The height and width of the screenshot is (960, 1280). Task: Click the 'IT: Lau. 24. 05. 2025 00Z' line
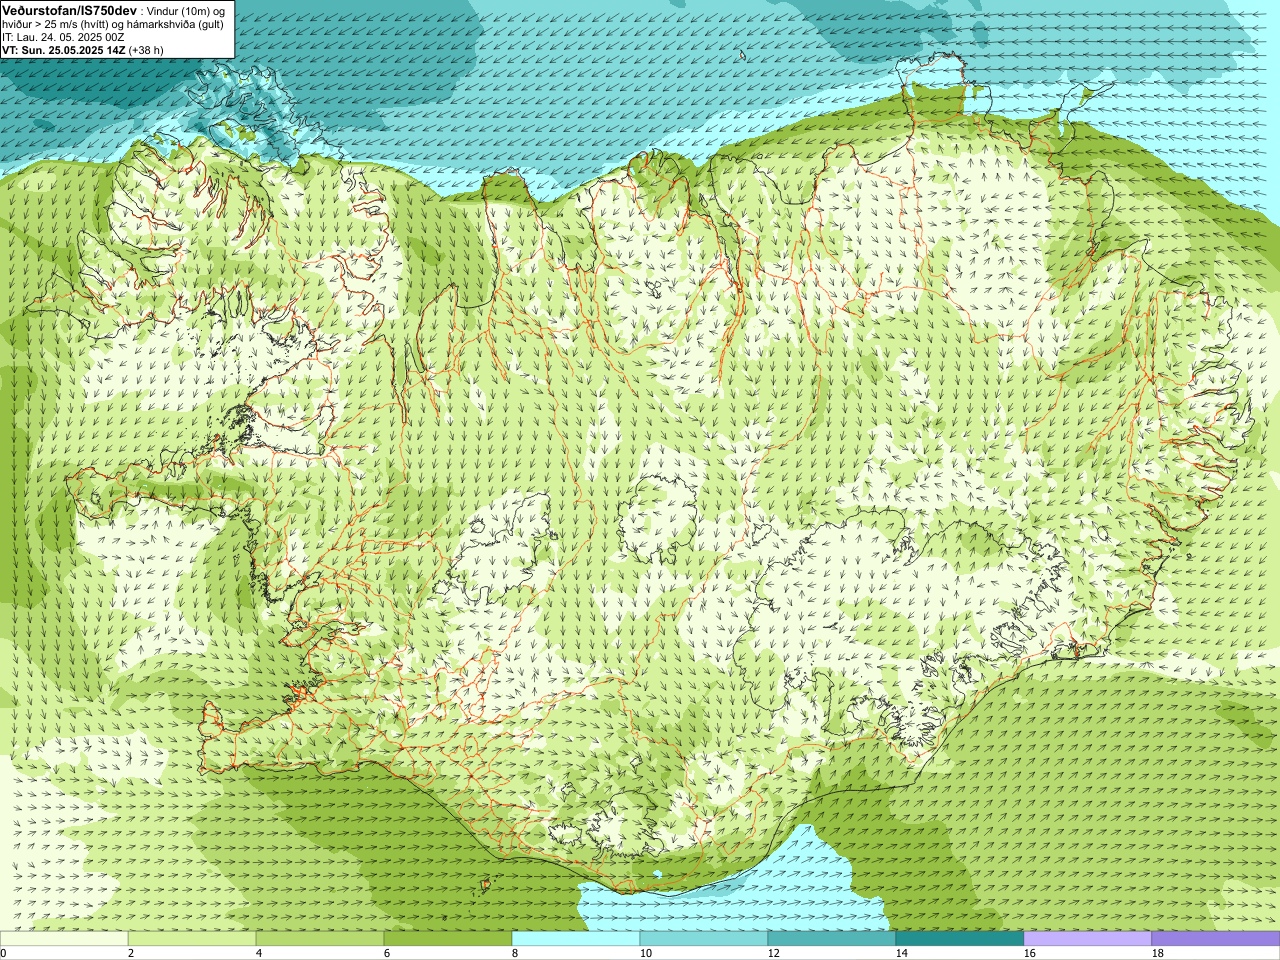pos(63,37)
